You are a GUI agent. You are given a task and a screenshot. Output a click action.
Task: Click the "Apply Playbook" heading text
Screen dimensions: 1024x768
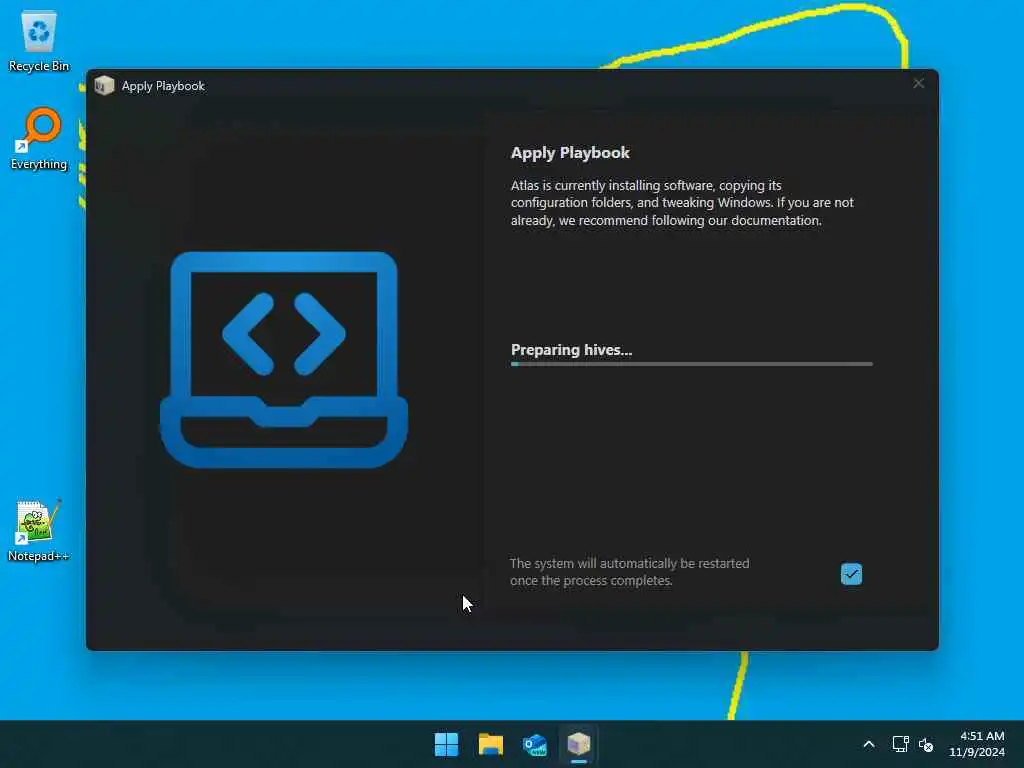570,153
